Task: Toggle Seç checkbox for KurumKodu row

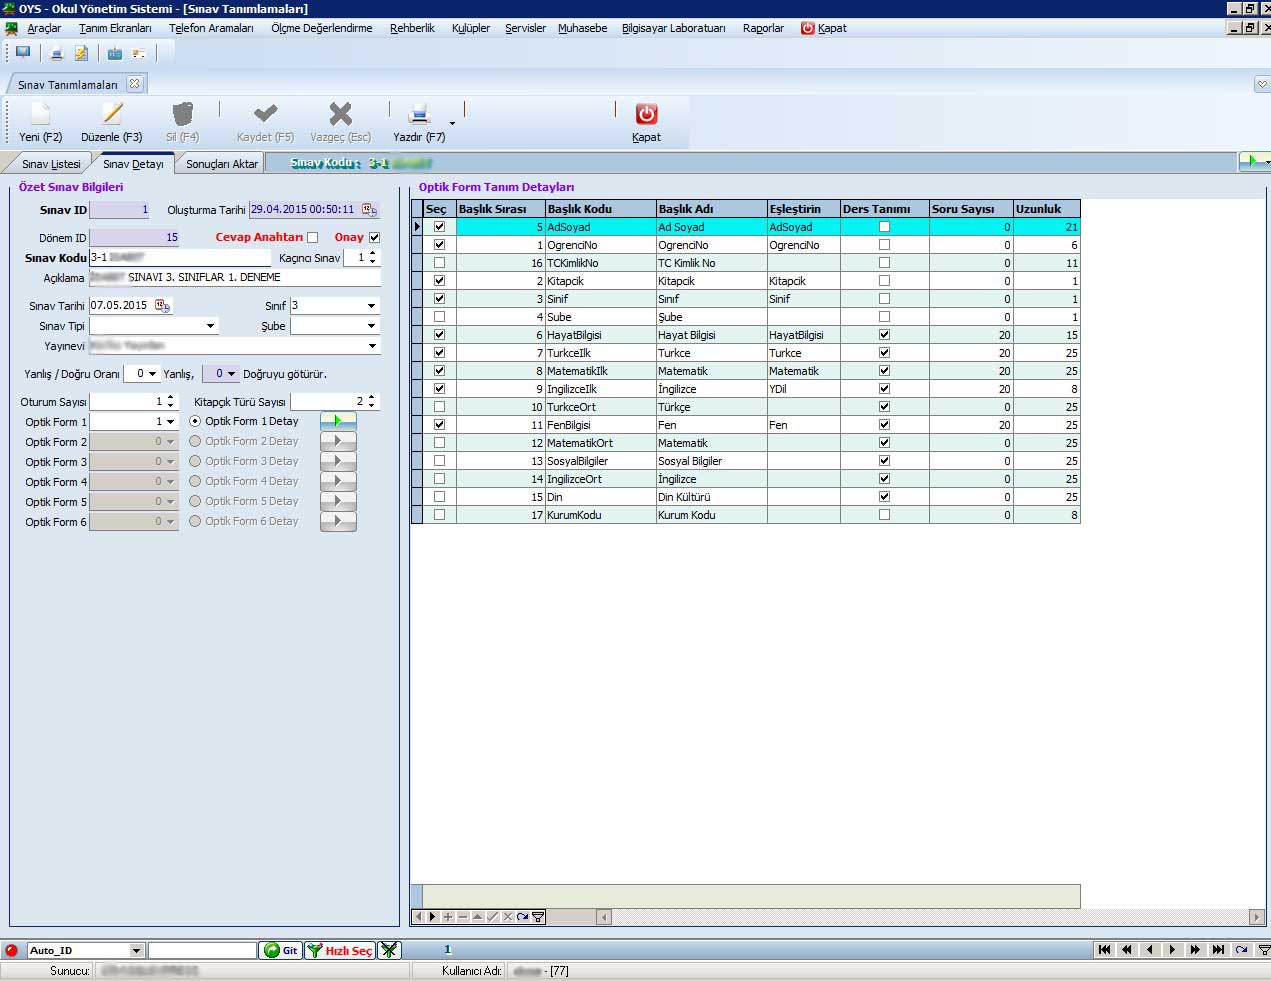Action: coord(439,515)
